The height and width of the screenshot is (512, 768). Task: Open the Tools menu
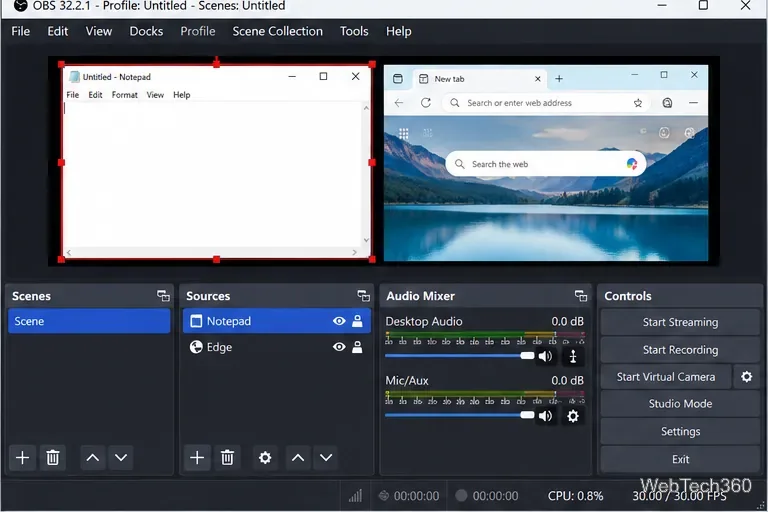coord(354,31)
